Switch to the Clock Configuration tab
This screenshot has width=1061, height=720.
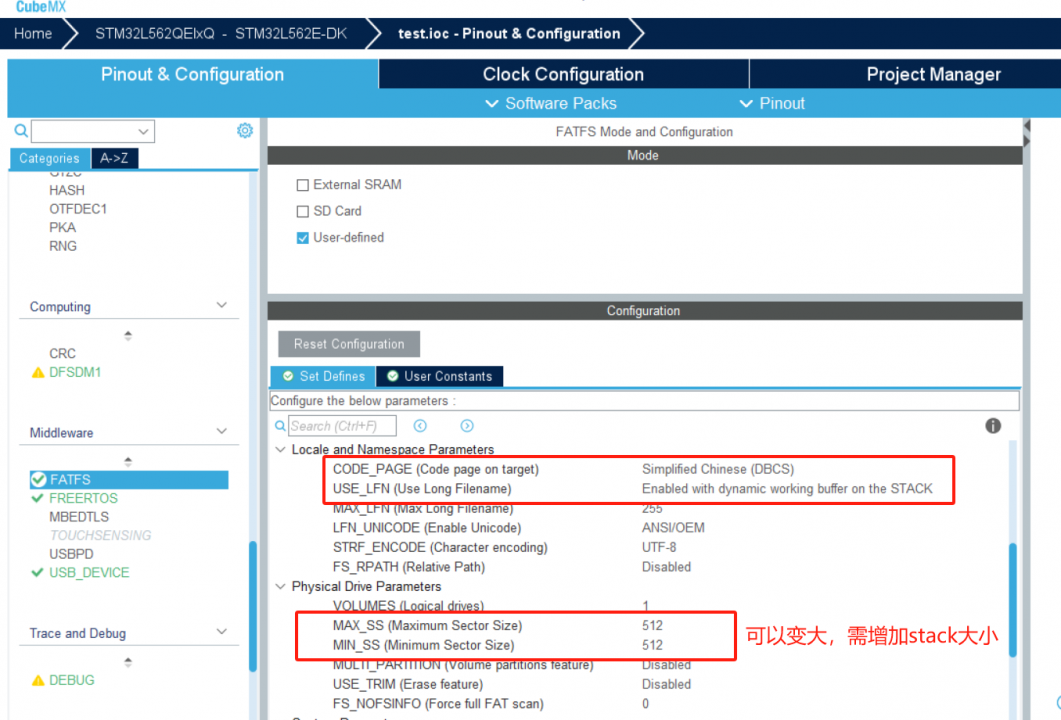[562, 73]
